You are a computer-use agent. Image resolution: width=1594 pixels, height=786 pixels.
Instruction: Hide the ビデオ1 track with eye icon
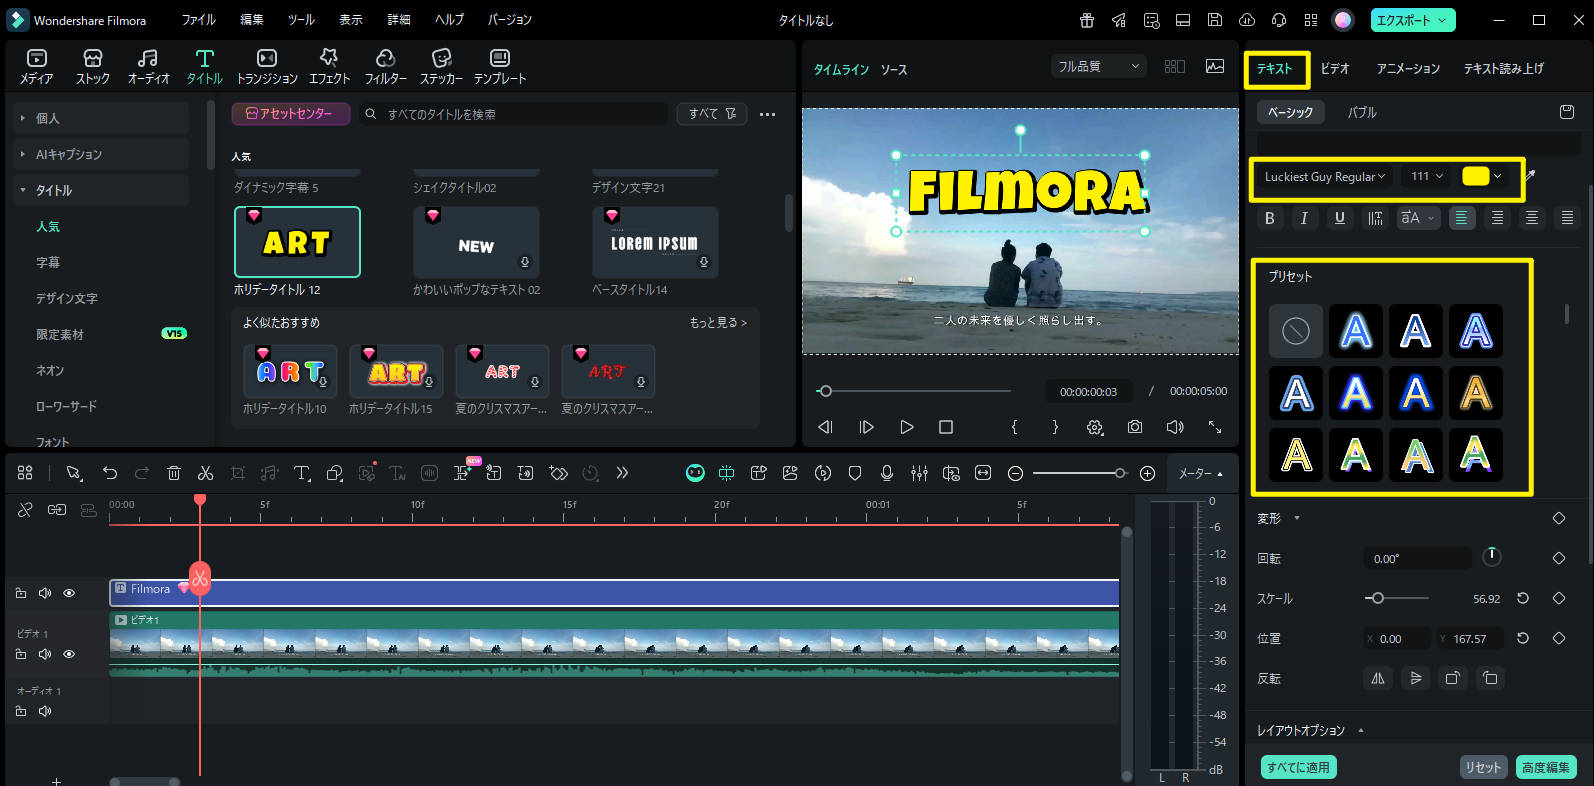coord(69,654)
